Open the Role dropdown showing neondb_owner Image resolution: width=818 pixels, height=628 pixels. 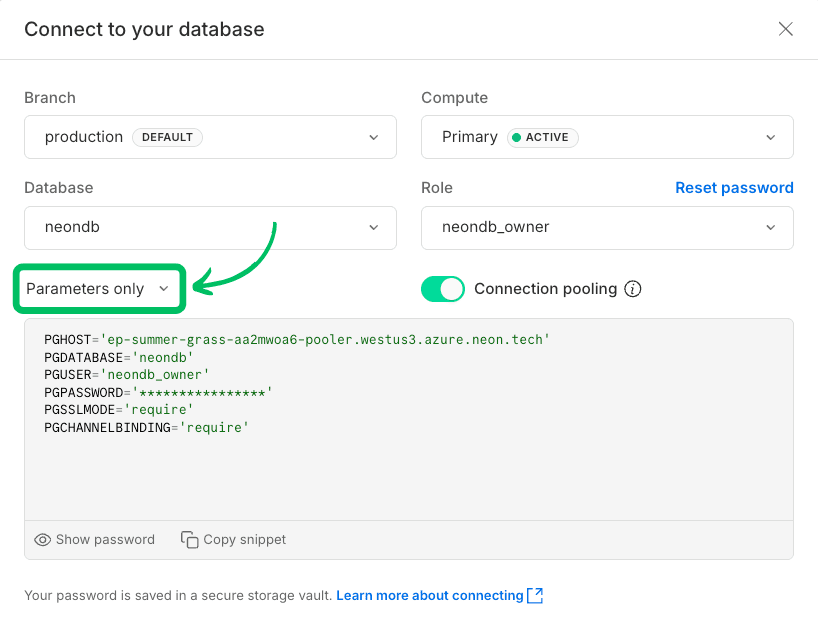point(607,228)
